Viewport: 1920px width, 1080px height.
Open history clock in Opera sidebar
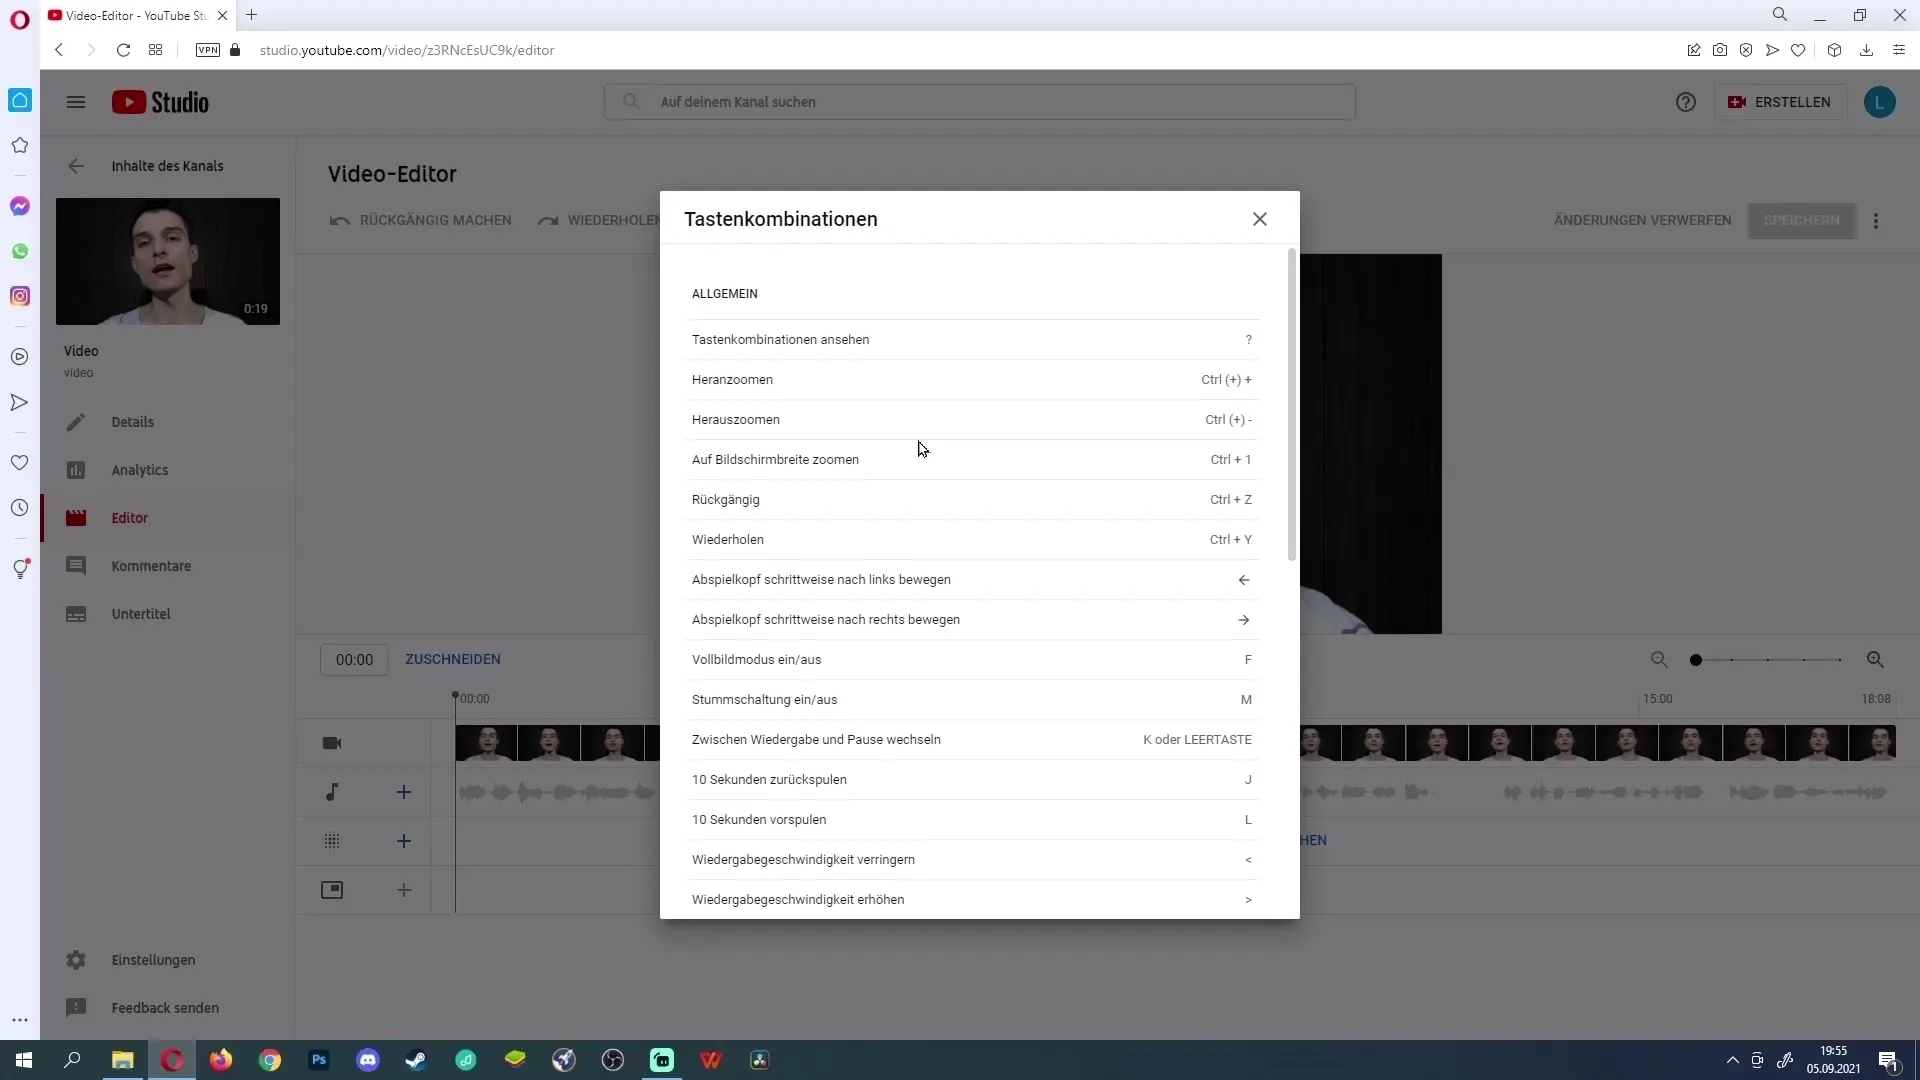point(20,508)
